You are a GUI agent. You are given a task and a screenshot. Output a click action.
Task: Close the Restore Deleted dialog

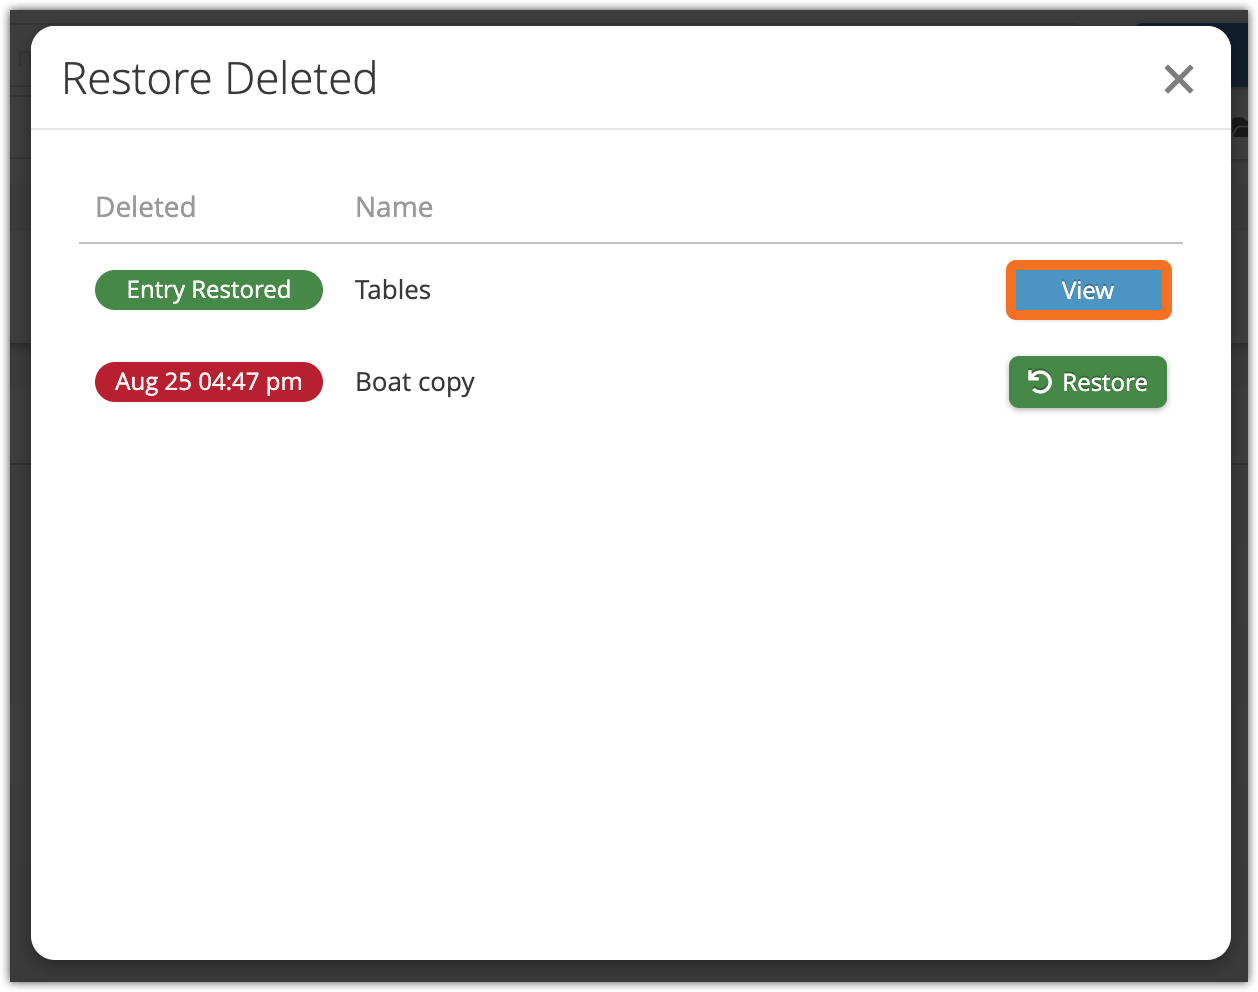pos(1179,79)
